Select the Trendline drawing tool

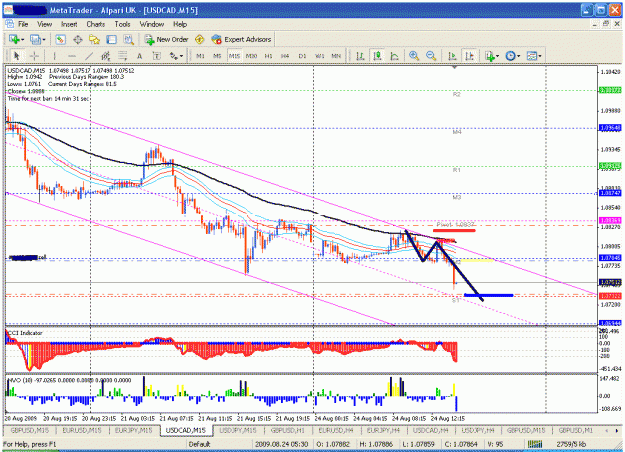click(x=89, y=56)
